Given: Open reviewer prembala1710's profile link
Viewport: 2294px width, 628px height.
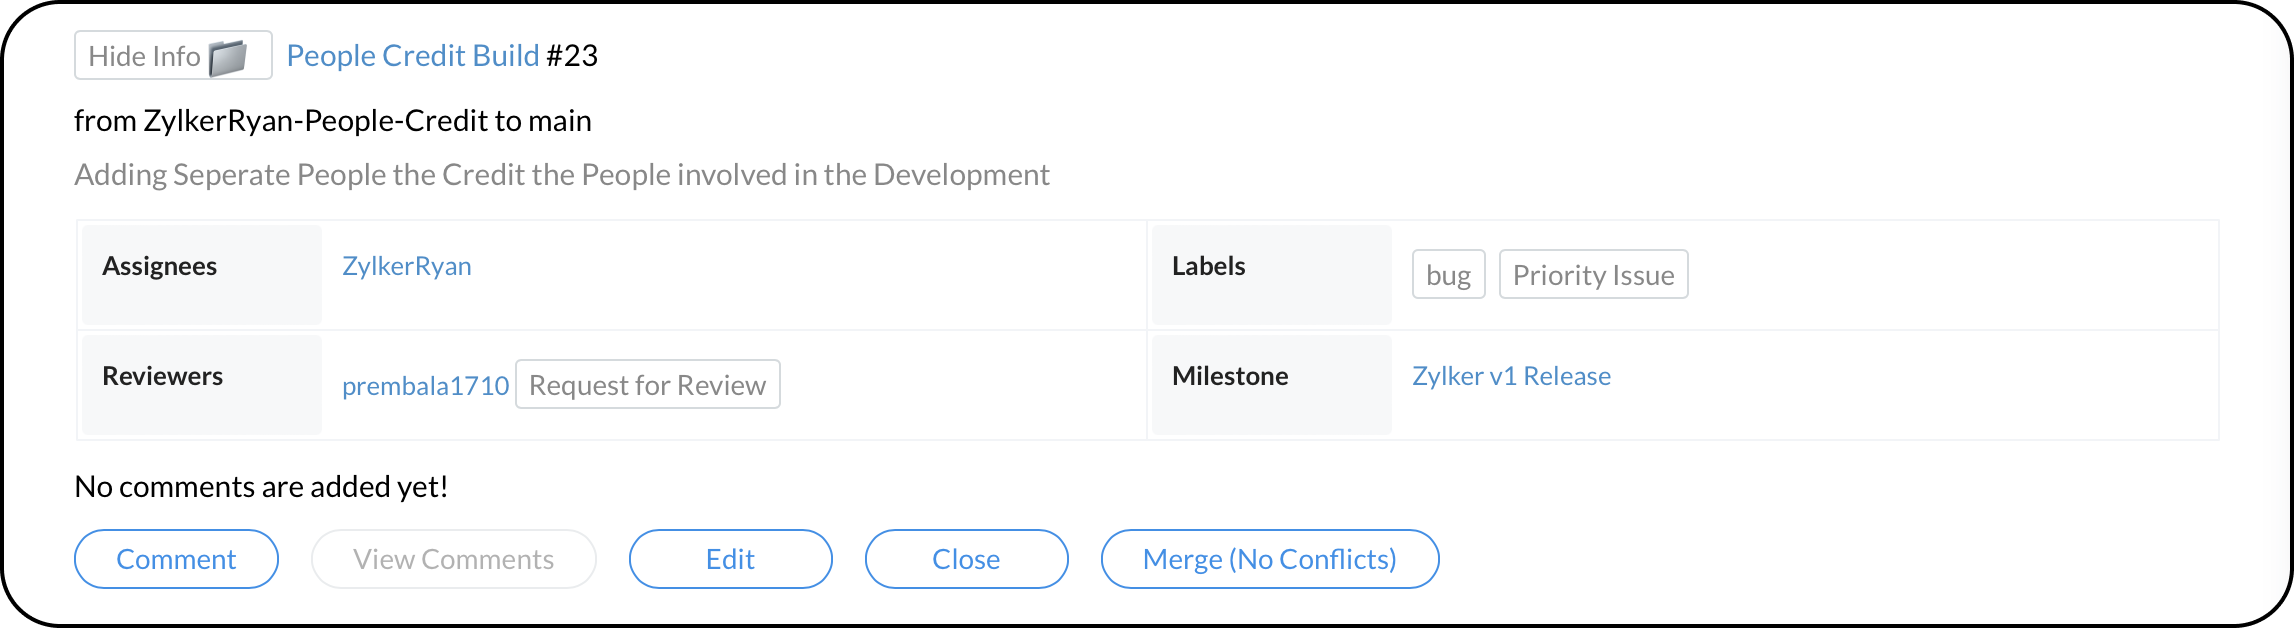Looking at the screenshot, I should tap(425, 386).
